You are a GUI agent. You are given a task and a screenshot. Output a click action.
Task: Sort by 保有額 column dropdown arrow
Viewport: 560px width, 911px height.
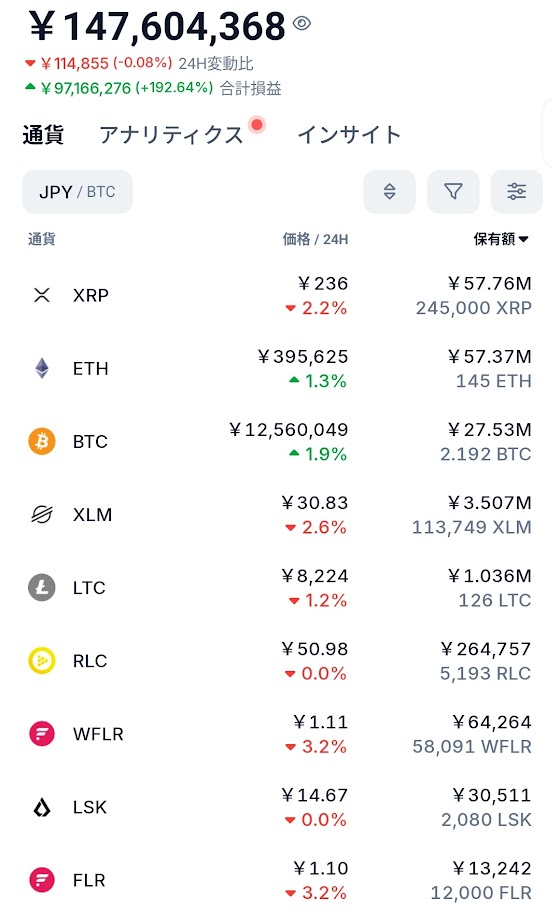[x=523, y=239]
